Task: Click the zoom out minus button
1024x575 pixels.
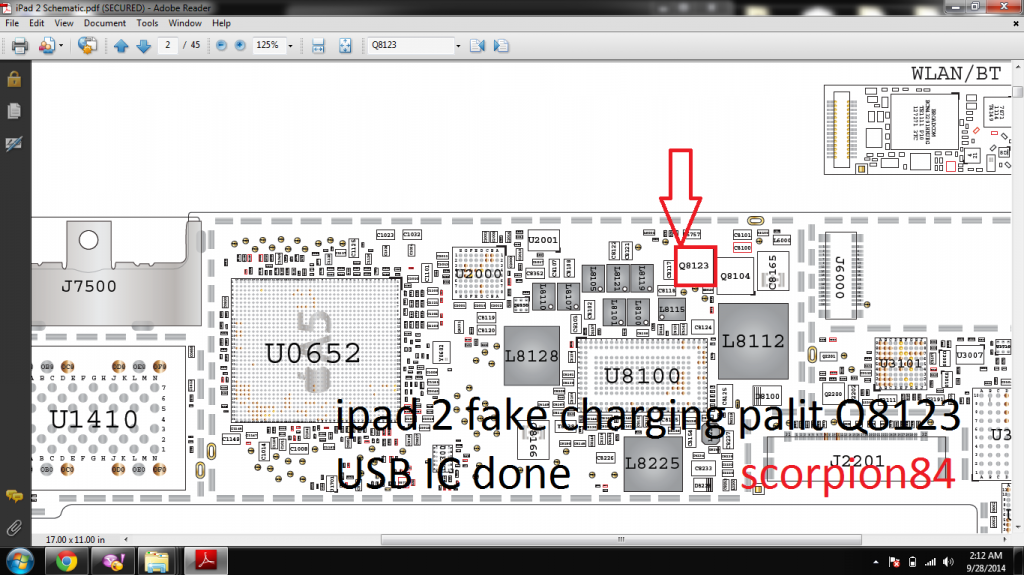Action: click(220, 46)
